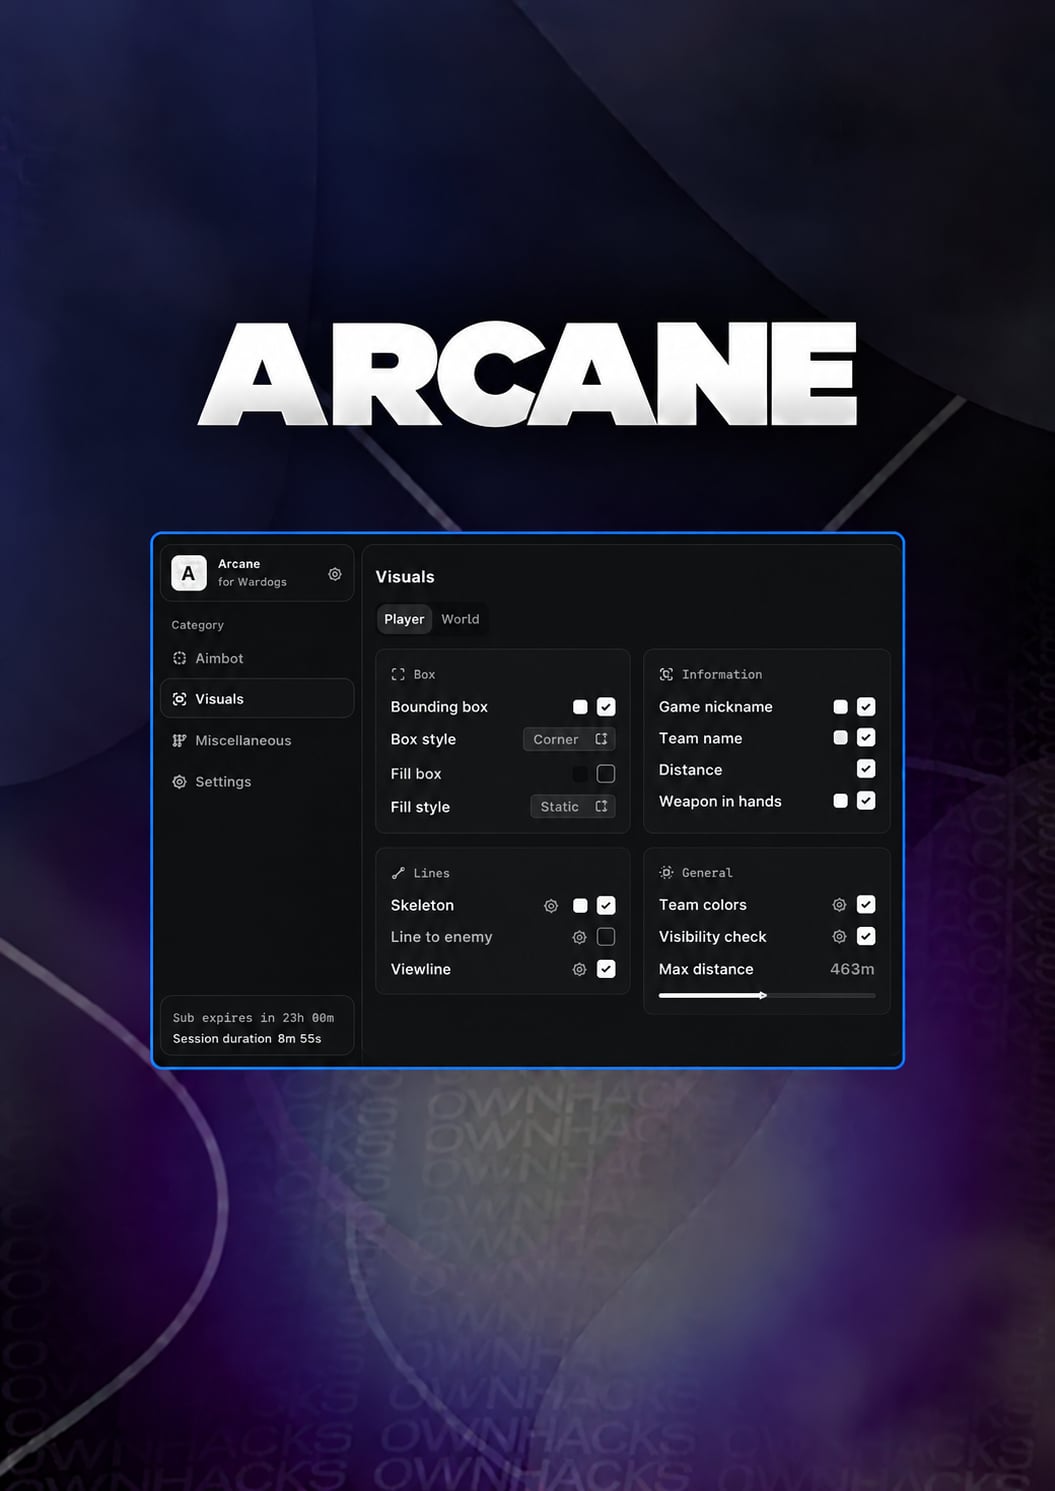Click the Visuals page heading
1055x1491 pixels.
pos(405,577)
